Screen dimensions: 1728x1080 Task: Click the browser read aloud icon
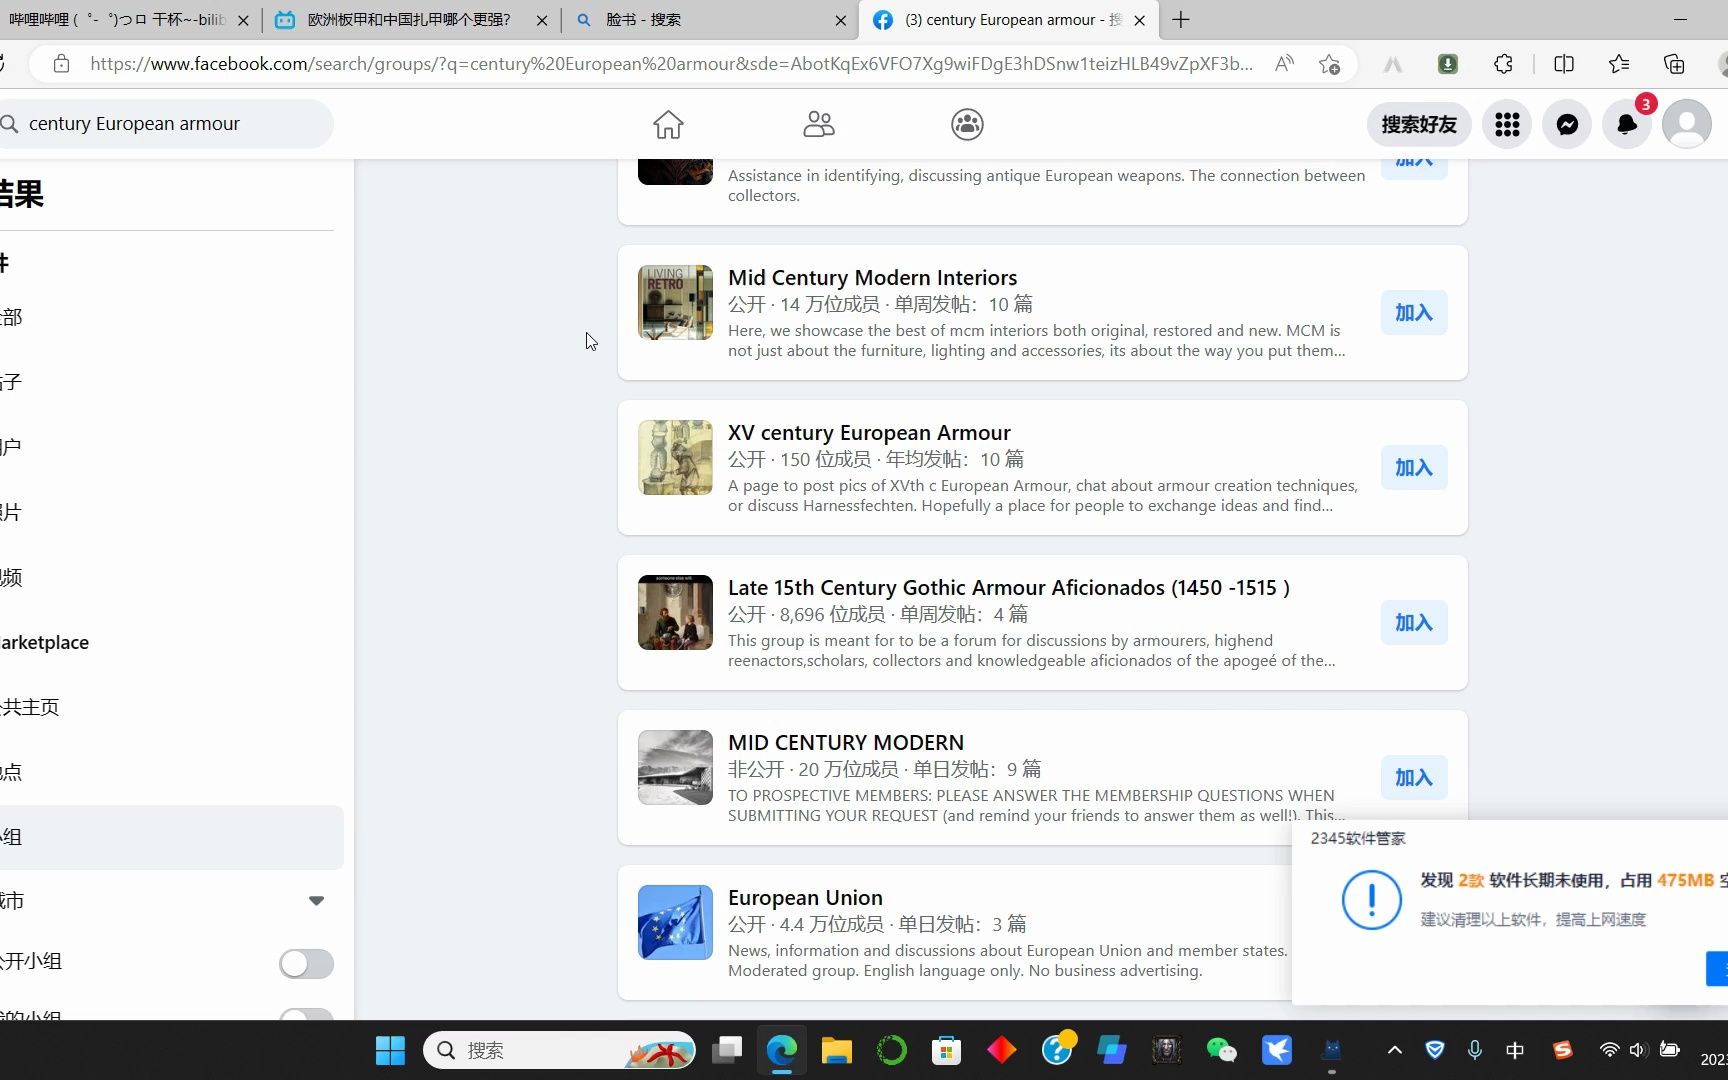1284,64
